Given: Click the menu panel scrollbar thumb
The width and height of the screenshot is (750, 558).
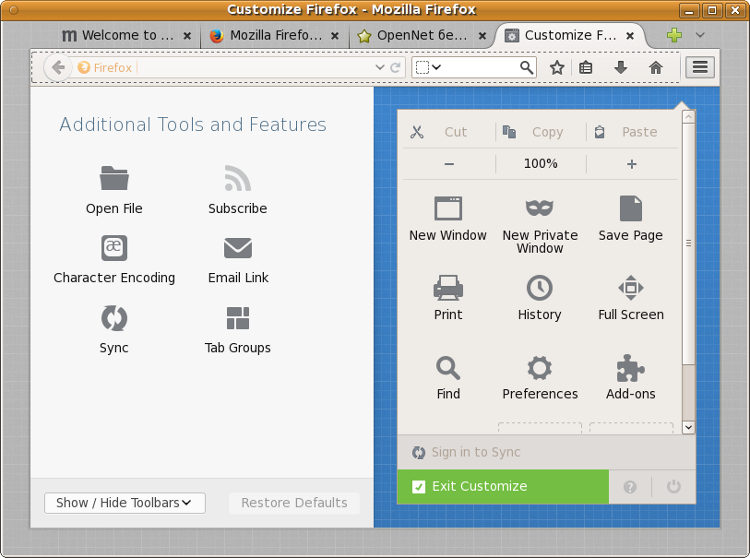Looking at the screenshot, I should [688, 243].
